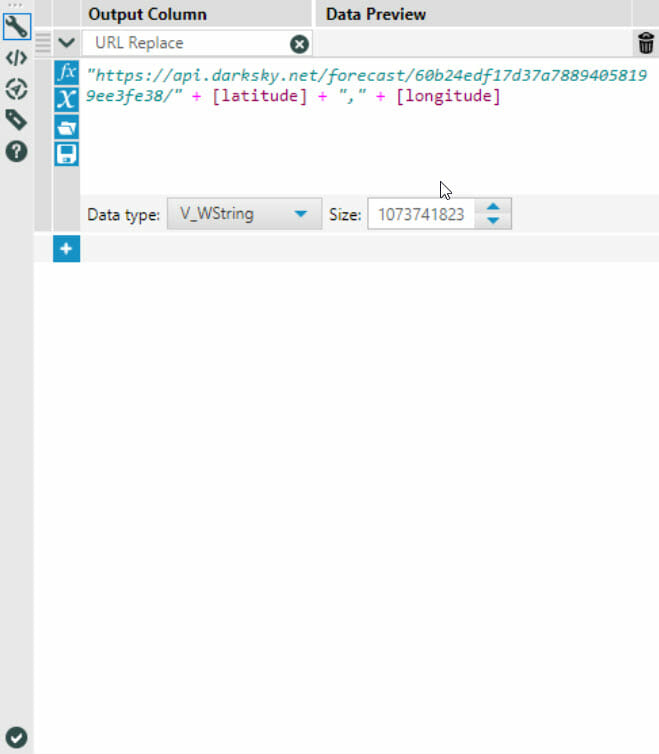Click the drag handle of the expression
The width and height of the screenshot is (659, 754).
click(x=43, y=43)
